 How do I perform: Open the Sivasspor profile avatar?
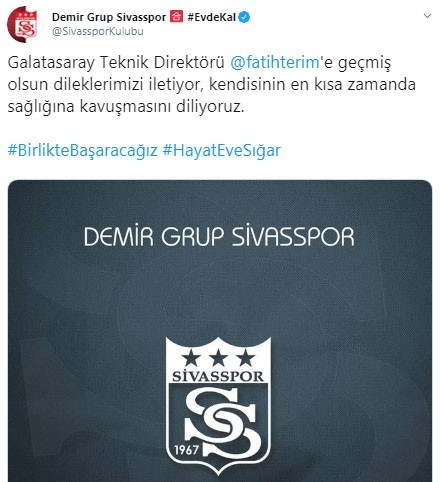(23, 24)
